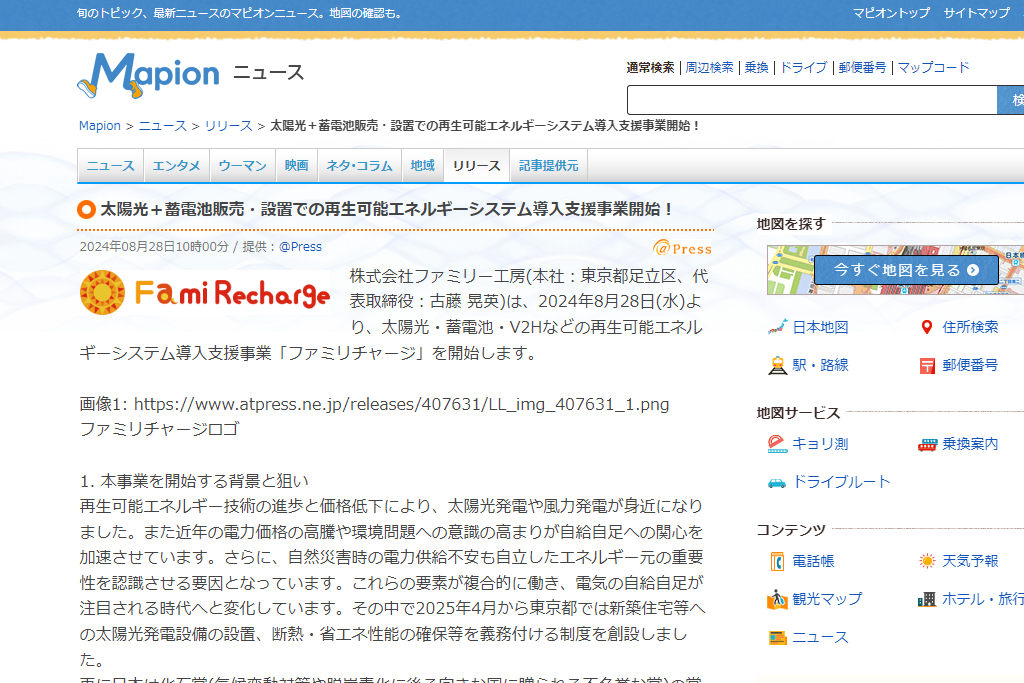
Task: Click the マピオントップ link in top bar
Action: point(891,13)
